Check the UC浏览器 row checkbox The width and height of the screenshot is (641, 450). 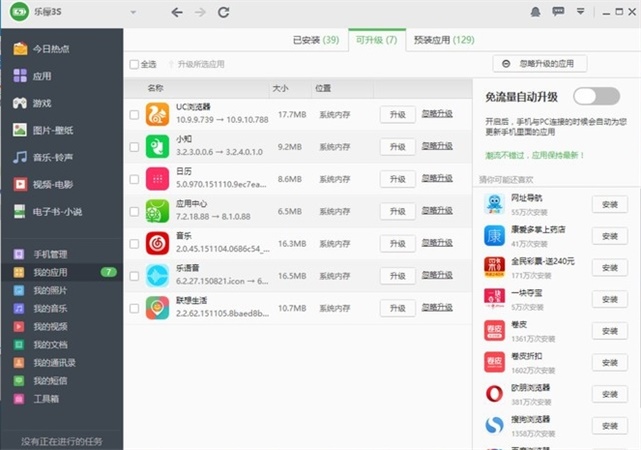(134, 114)
